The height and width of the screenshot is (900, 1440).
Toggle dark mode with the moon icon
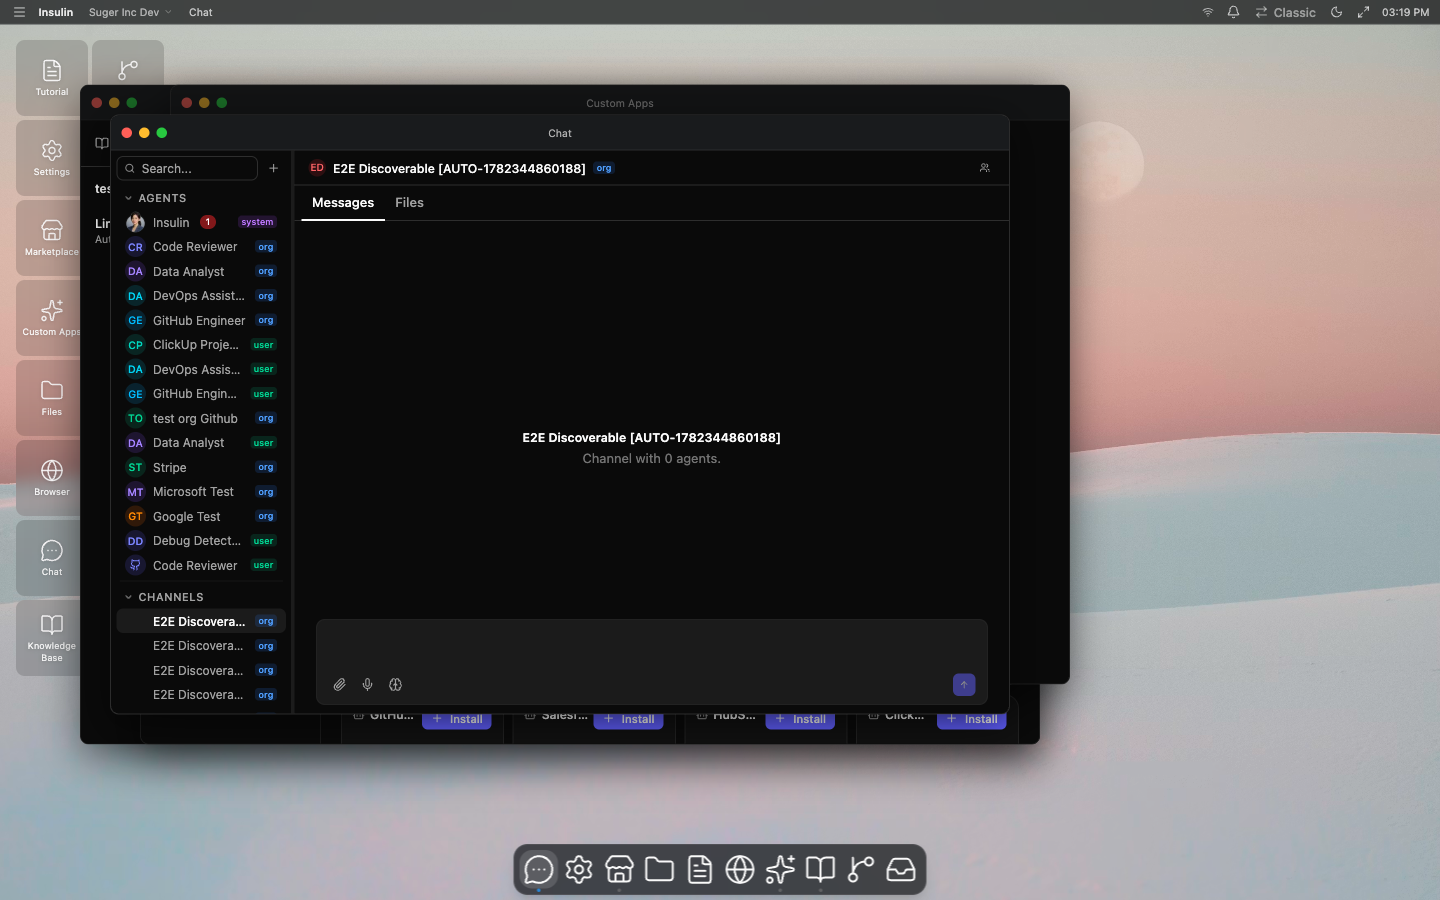coord(1336,12)
